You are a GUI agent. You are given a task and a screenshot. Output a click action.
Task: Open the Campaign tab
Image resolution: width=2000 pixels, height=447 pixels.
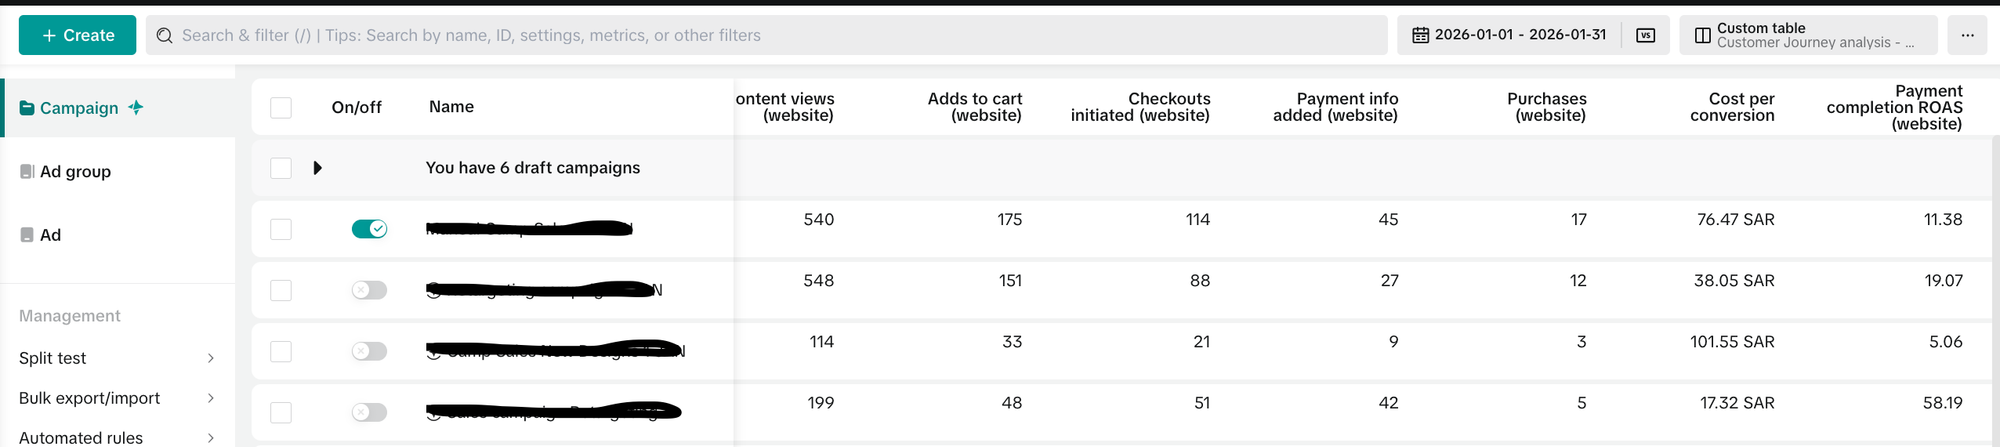tap(79, 108)
